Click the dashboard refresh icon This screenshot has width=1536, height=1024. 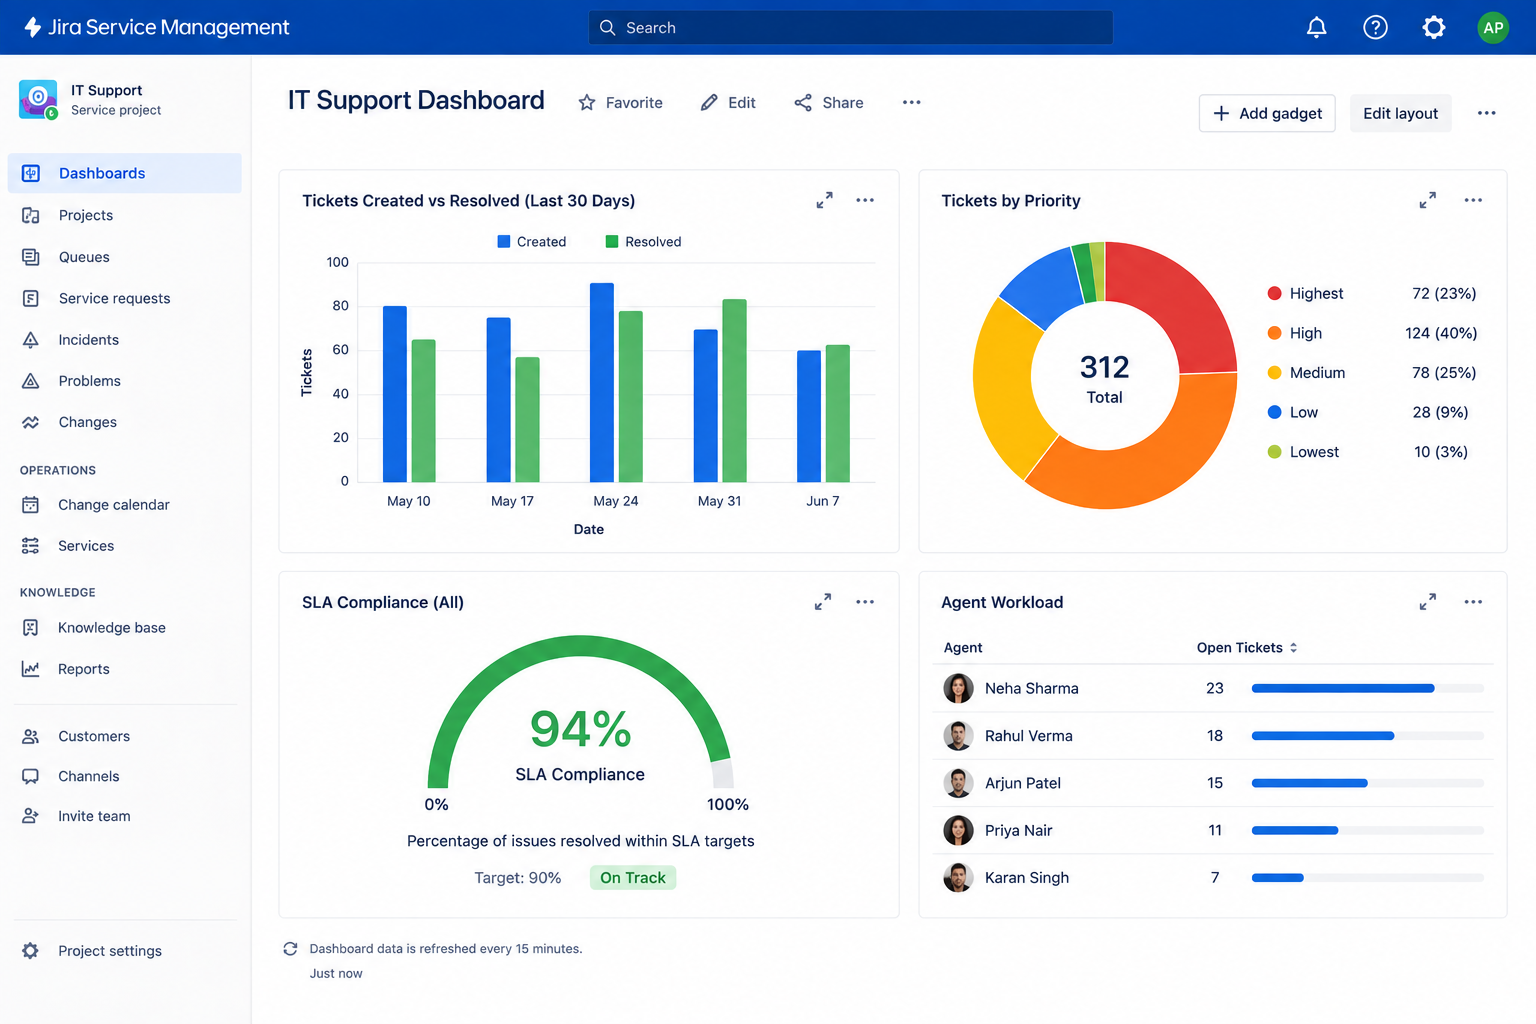pyautogui.click(x=290, y=949)
